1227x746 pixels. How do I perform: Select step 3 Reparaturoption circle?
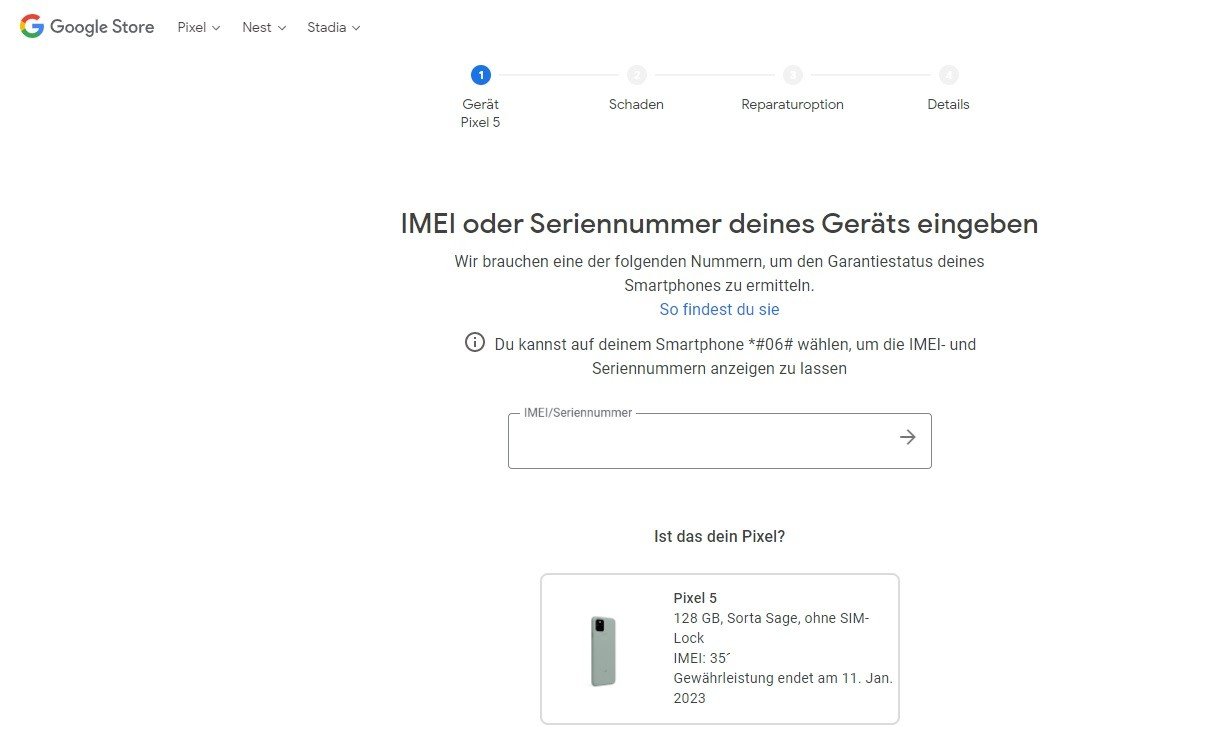[793, 75]
